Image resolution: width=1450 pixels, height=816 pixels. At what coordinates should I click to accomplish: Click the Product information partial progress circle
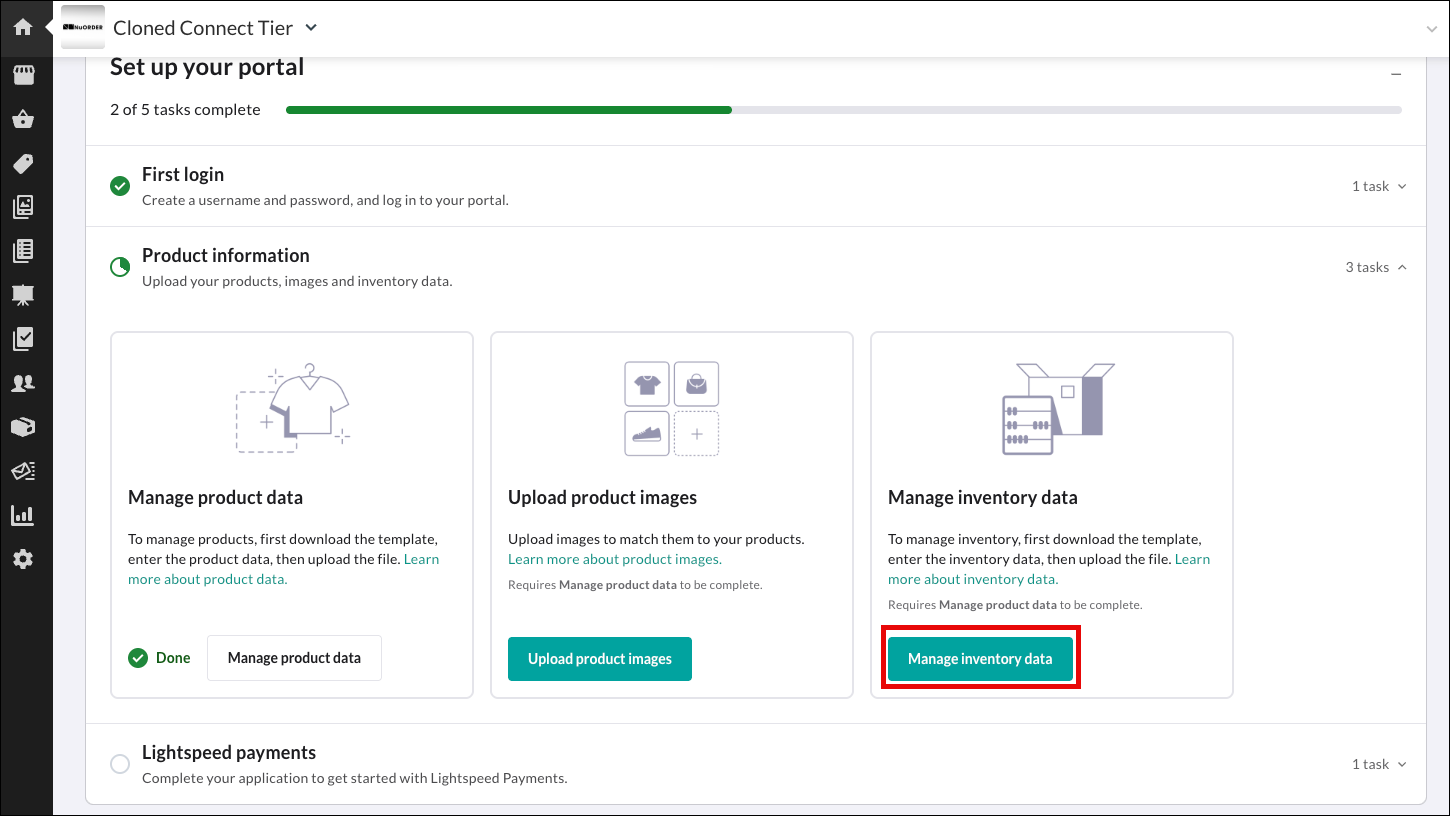pyautogui.click(x=120, y=267)
